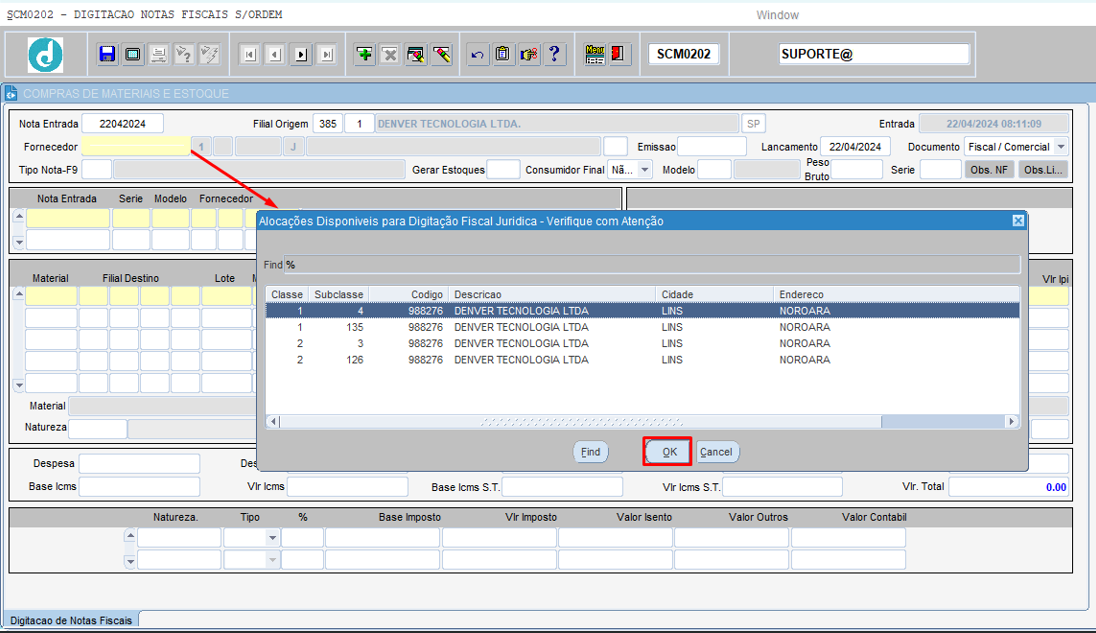Image resolution: width=1096 pixels, height=633 pixels.
Task: Click the blue floppy disk save icon
Action: (x=107, y=54)
